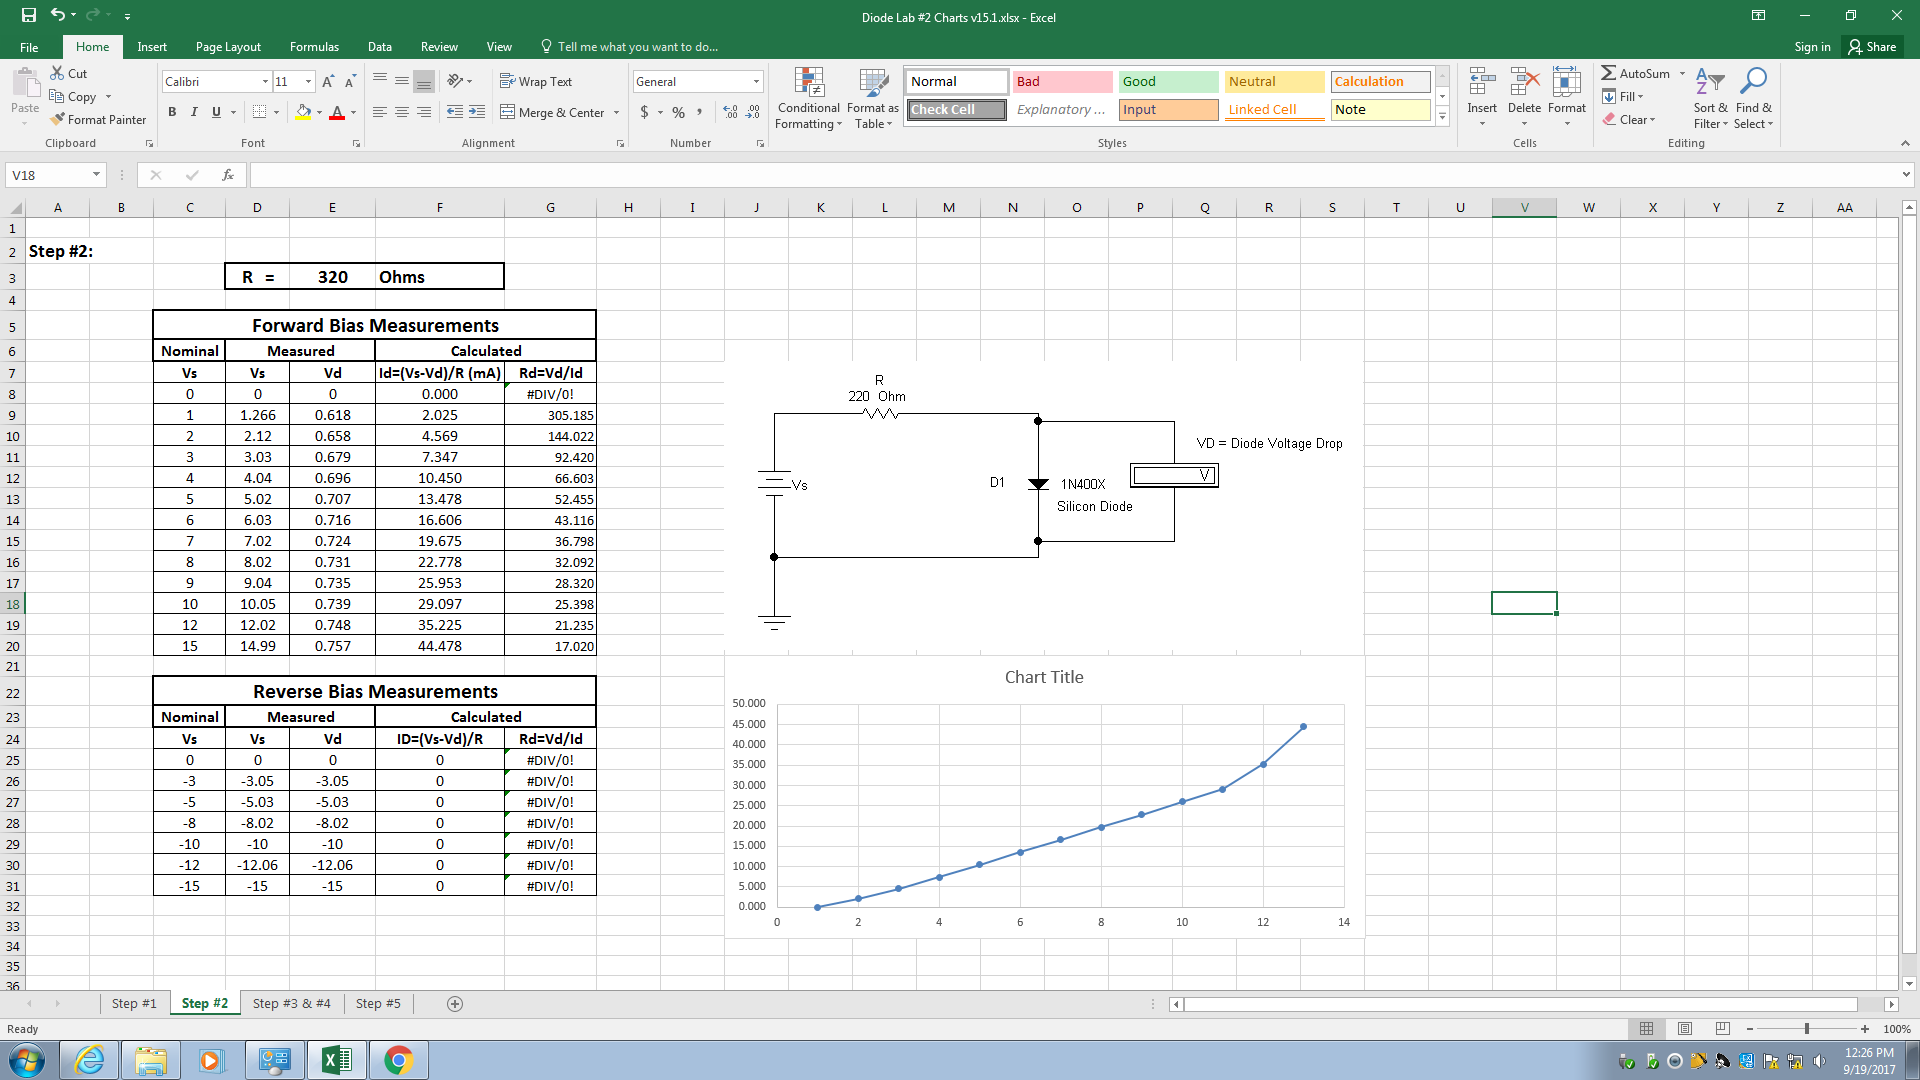Insert Function fx button

(x=228, y=175)
